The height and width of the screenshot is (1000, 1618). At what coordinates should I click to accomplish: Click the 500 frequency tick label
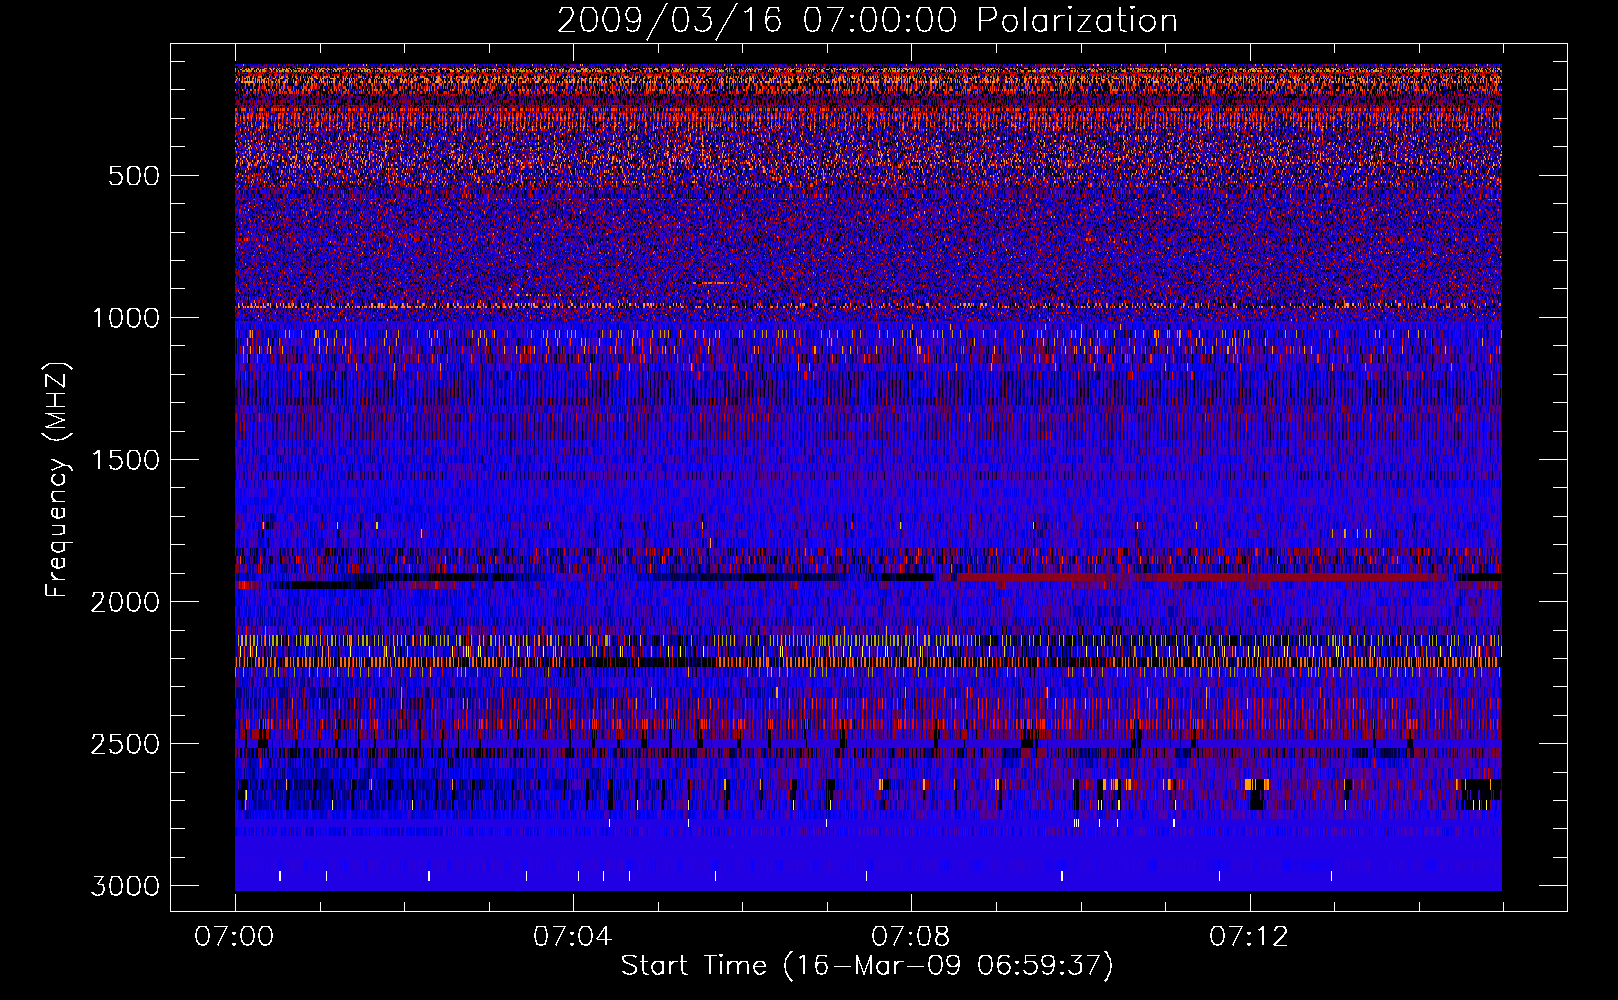(133, 176)
